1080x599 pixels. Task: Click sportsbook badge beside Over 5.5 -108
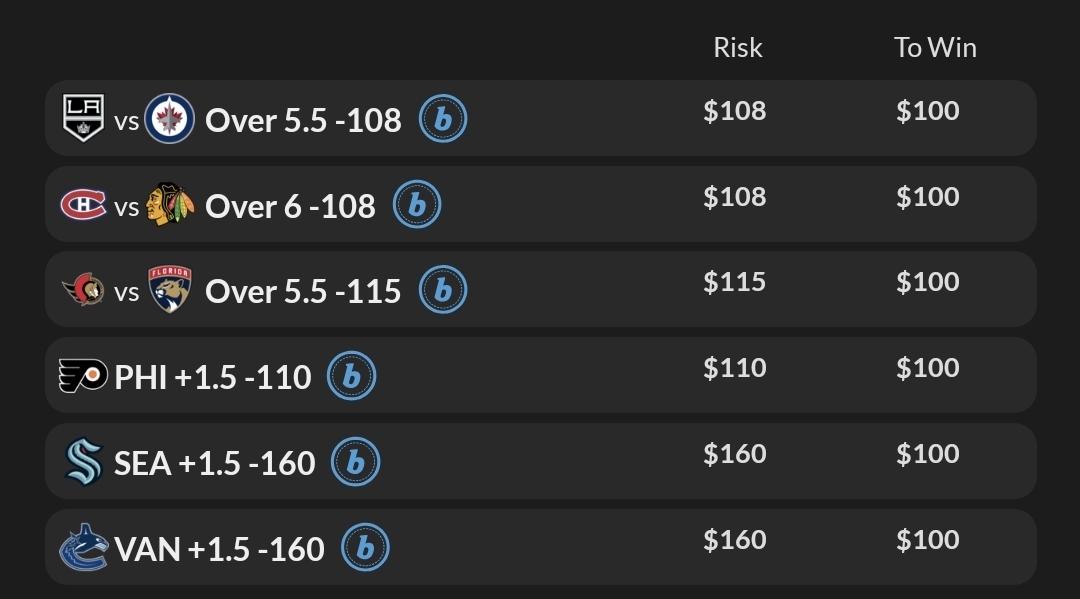pos(442,119)
